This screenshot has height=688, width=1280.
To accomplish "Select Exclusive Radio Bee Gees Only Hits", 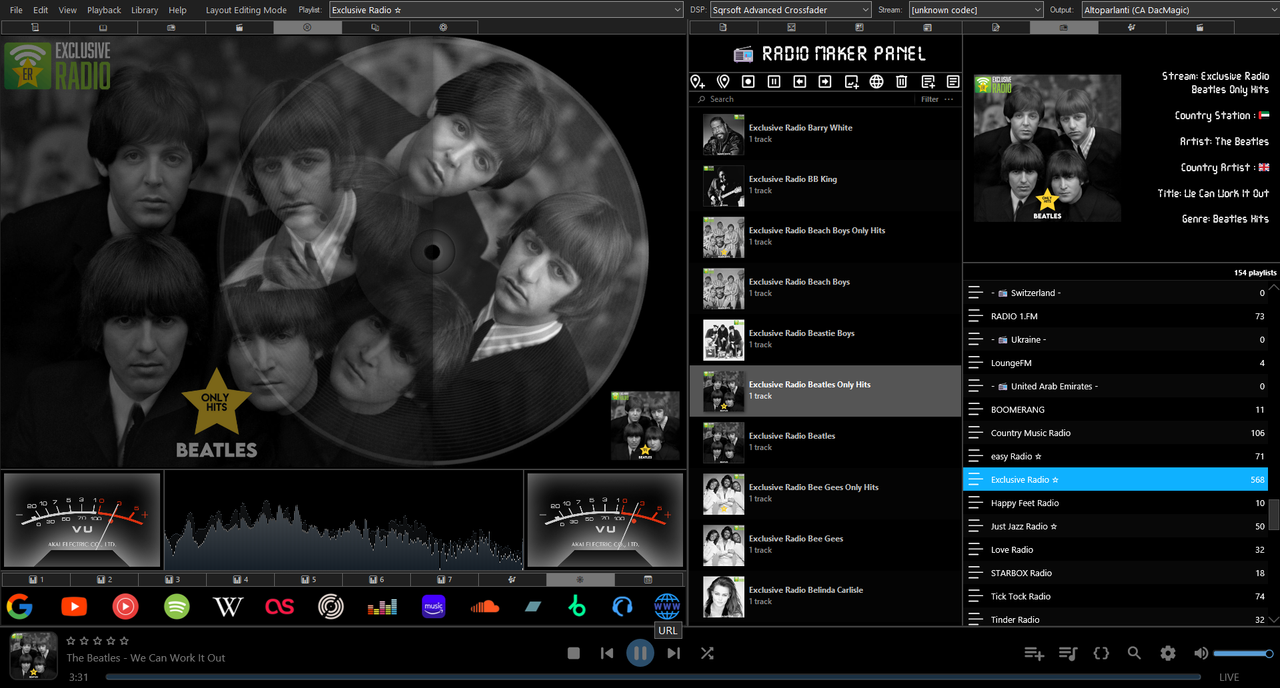I will click(x=825, y=493).
